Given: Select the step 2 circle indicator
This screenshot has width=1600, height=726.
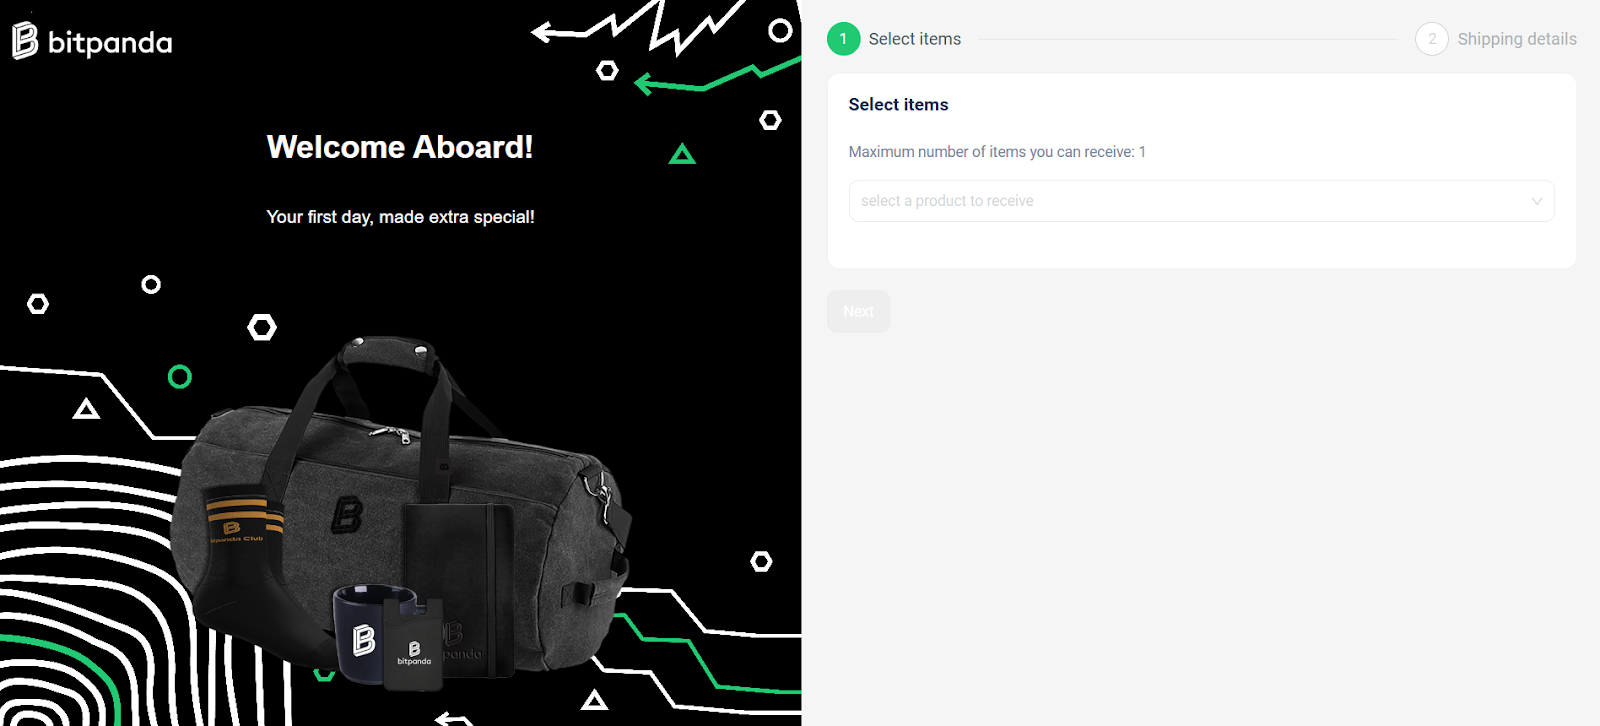Looking at the screenshot, I should coord(1432,39).
